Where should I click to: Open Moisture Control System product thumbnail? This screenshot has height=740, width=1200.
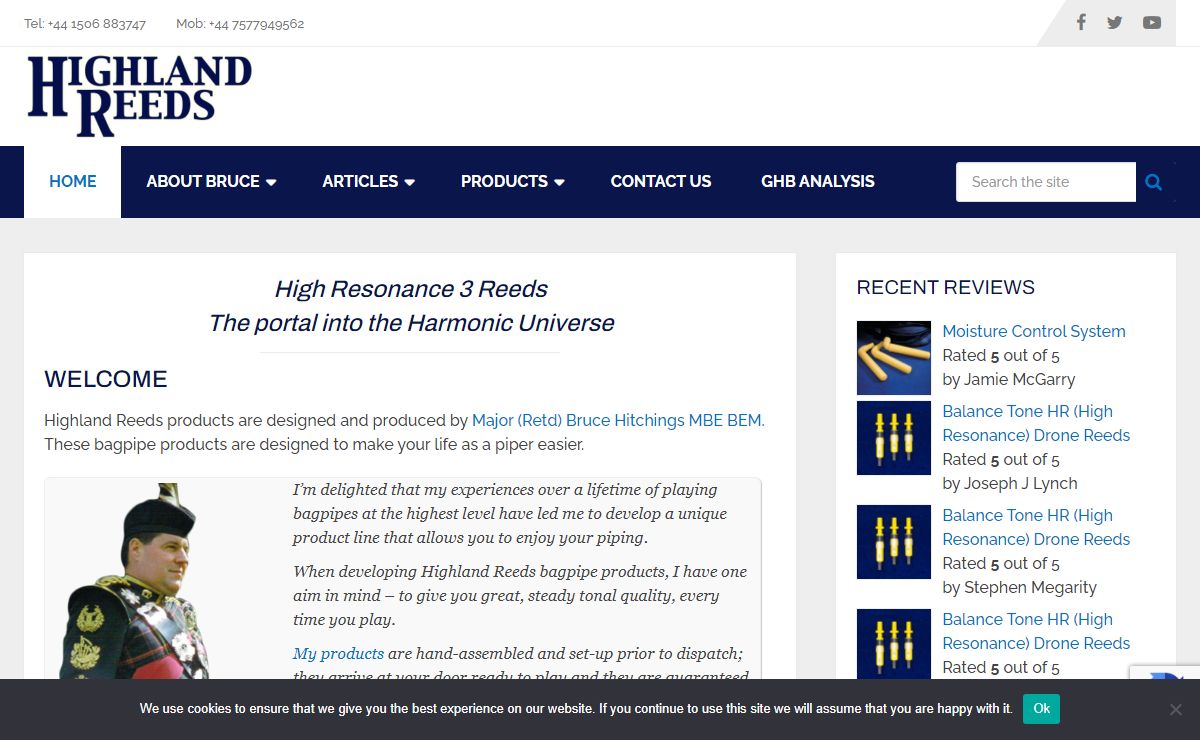tap(894, 358)
